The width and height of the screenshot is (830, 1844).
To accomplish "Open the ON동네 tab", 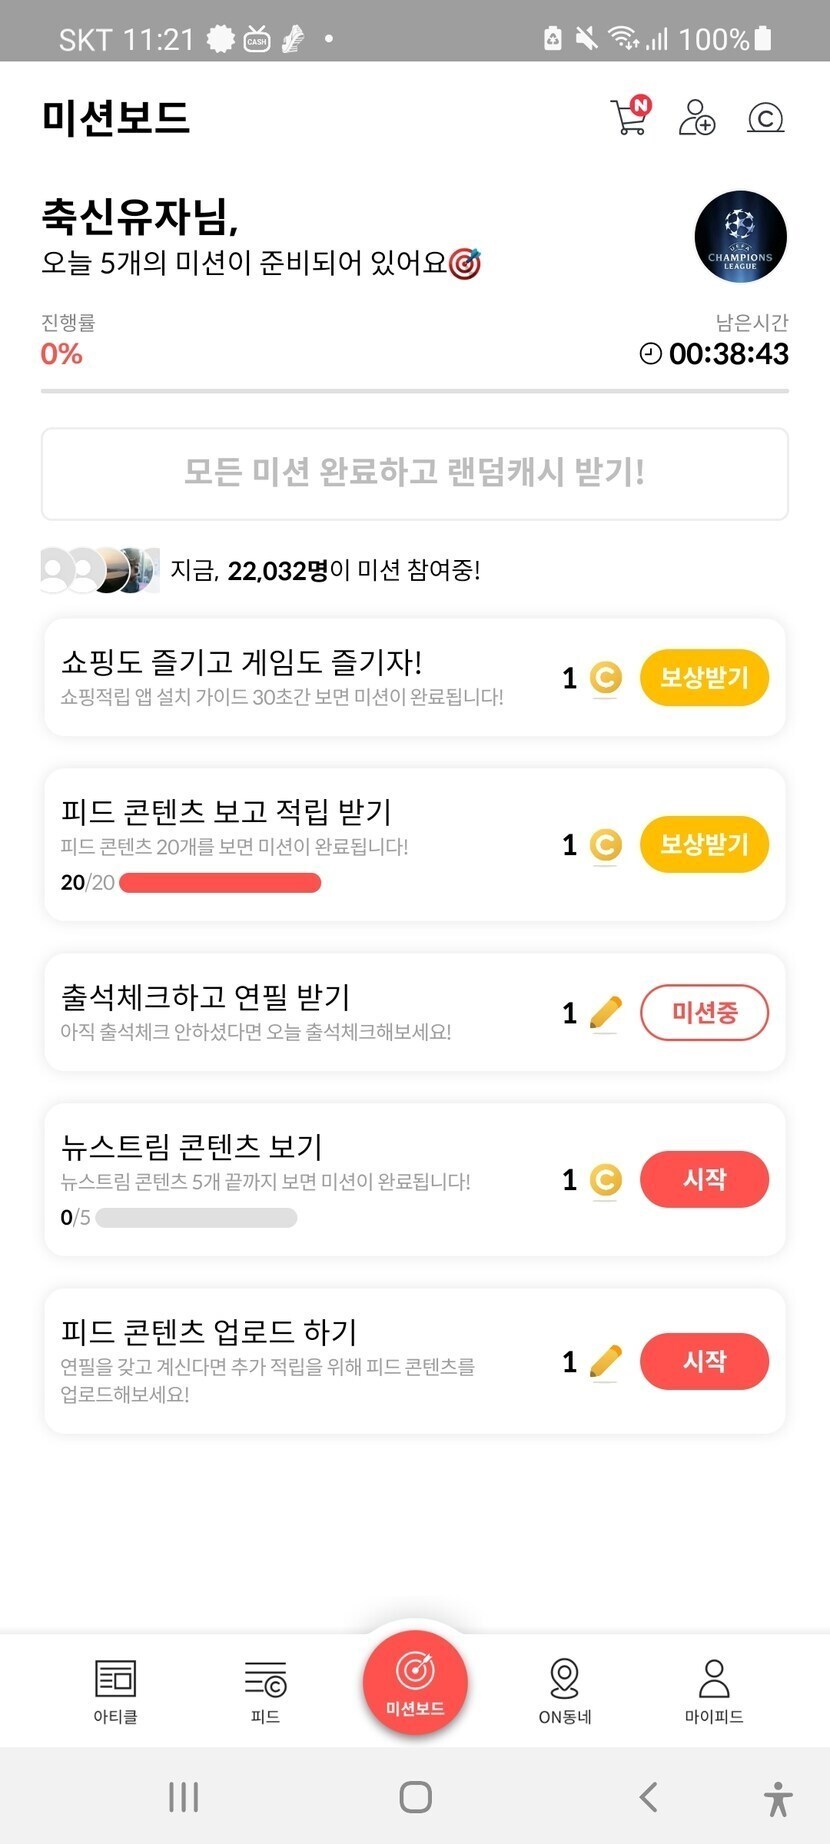I will [x=565, y=1690].
